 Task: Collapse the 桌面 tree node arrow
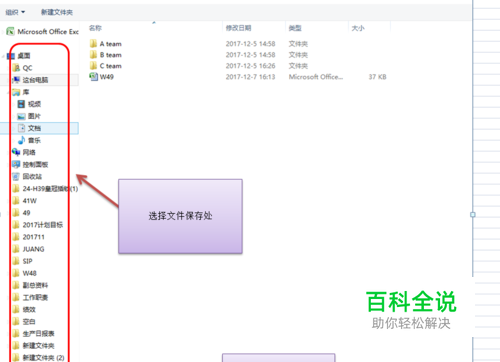coord(3,56)
